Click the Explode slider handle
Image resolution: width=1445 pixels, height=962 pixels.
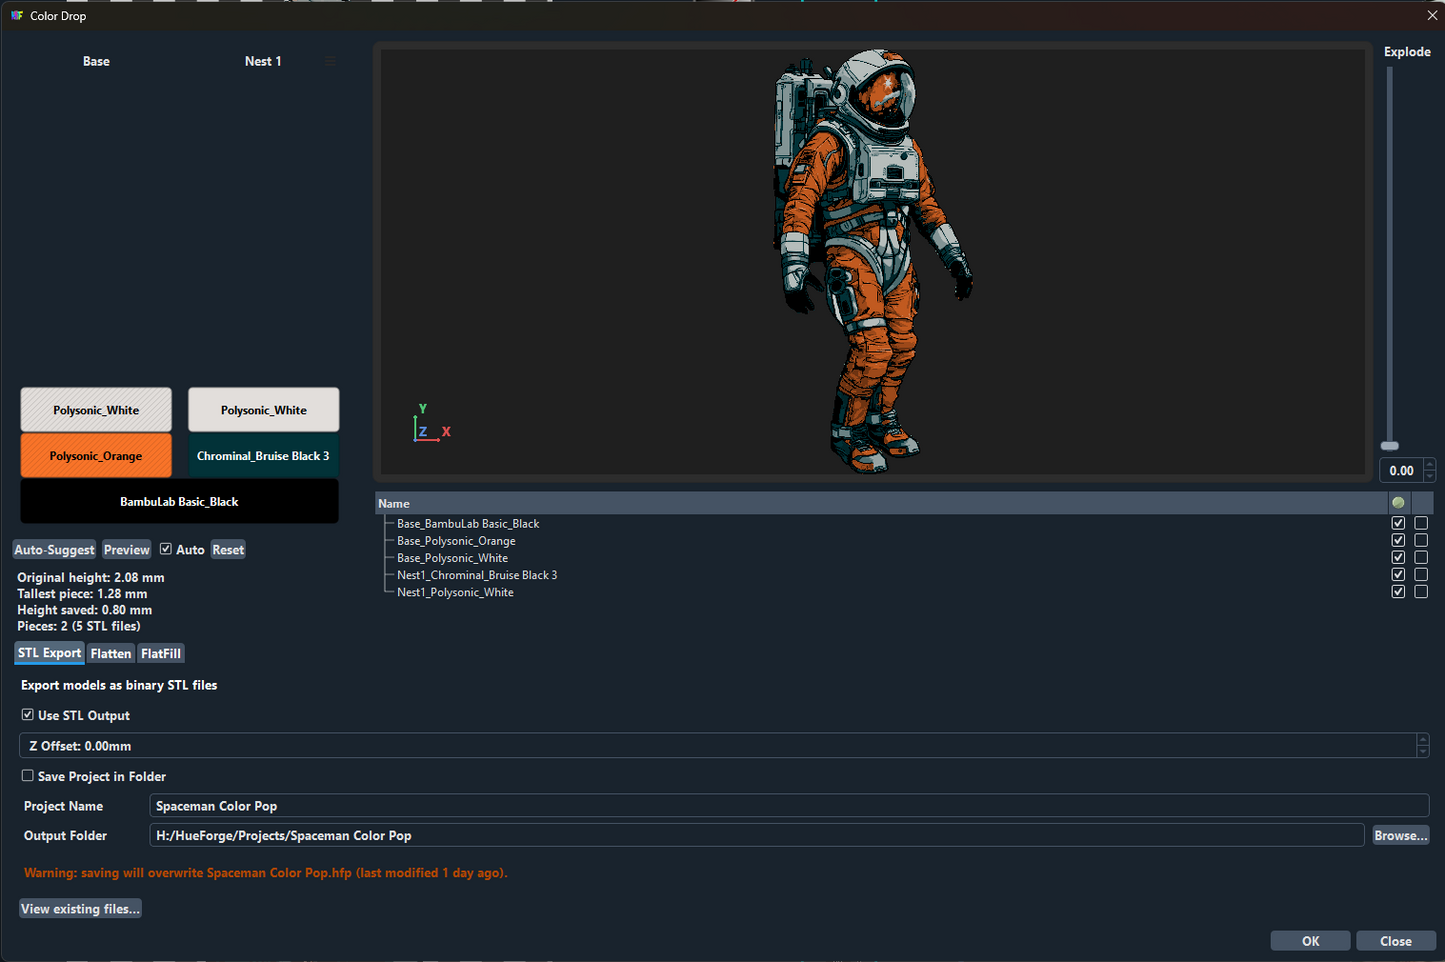[1390, 446]
